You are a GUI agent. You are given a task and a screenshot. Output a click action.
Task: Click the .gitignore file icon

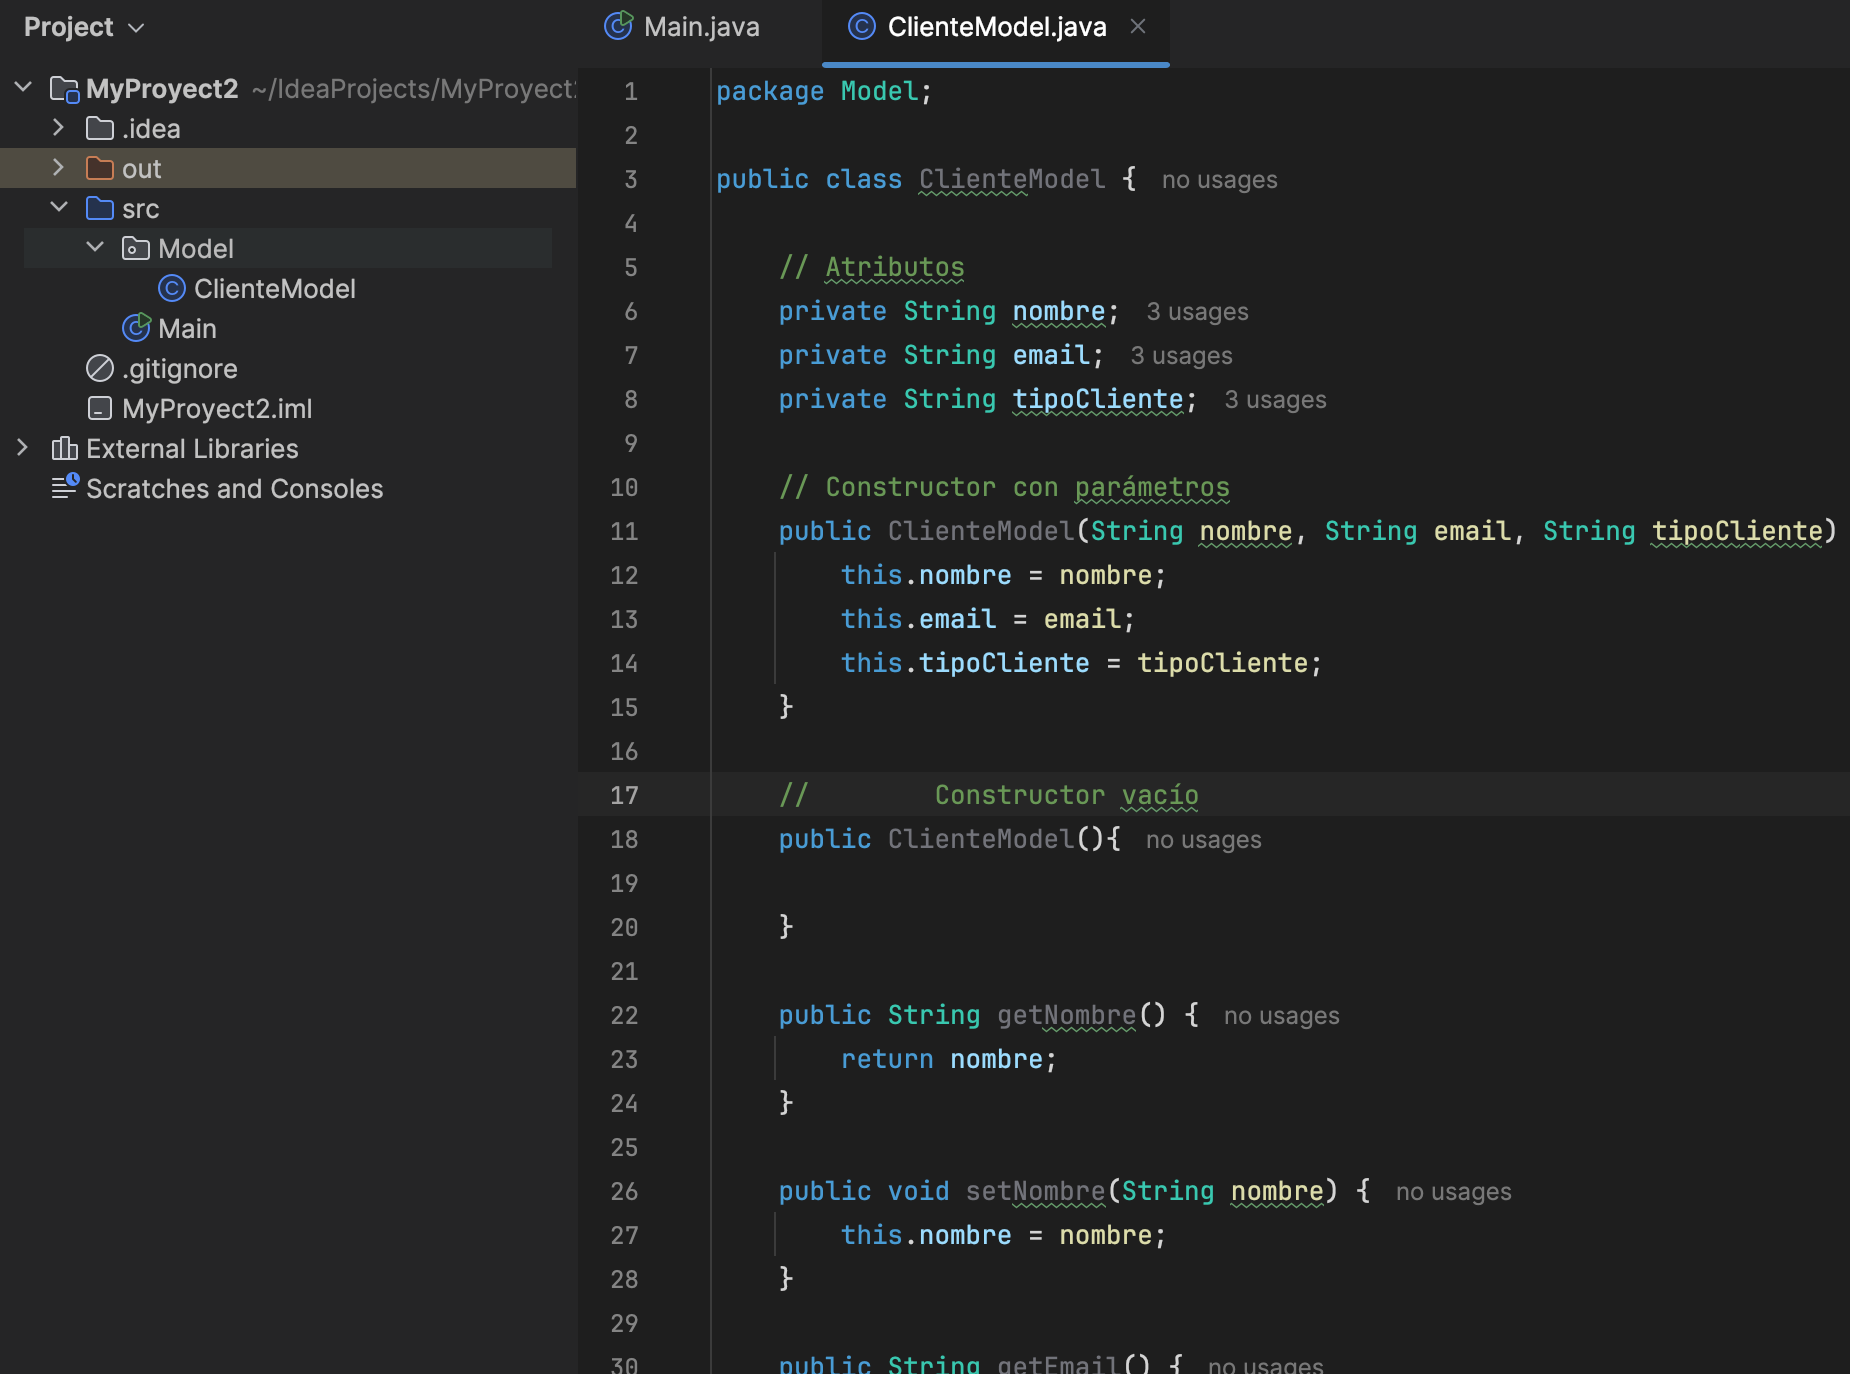(x=100, y=369)
